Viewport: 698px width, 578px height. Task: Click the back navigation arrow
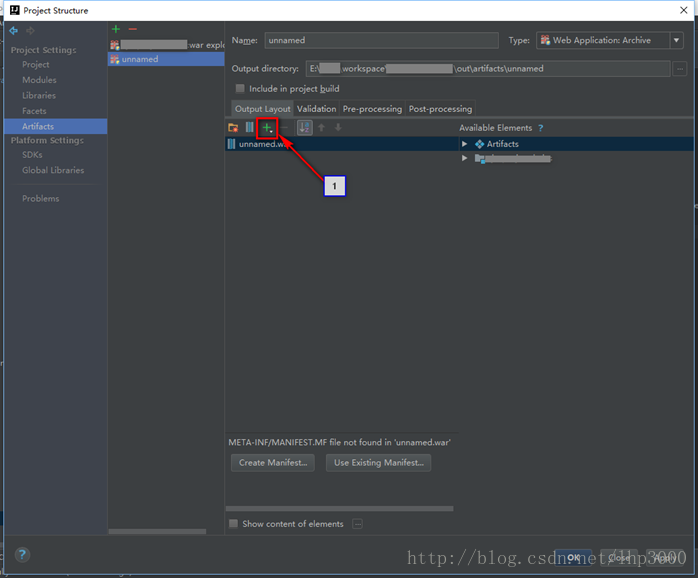[14, 30]
